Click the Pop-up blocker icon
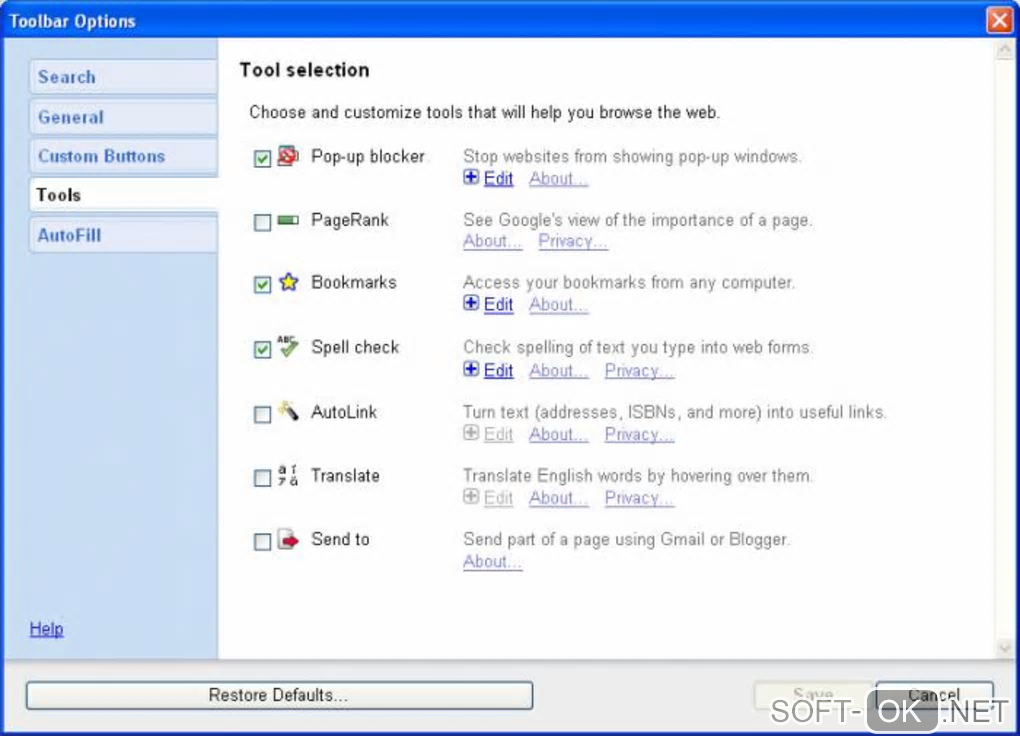The image size is (1020, 736). tap(288, 156)
